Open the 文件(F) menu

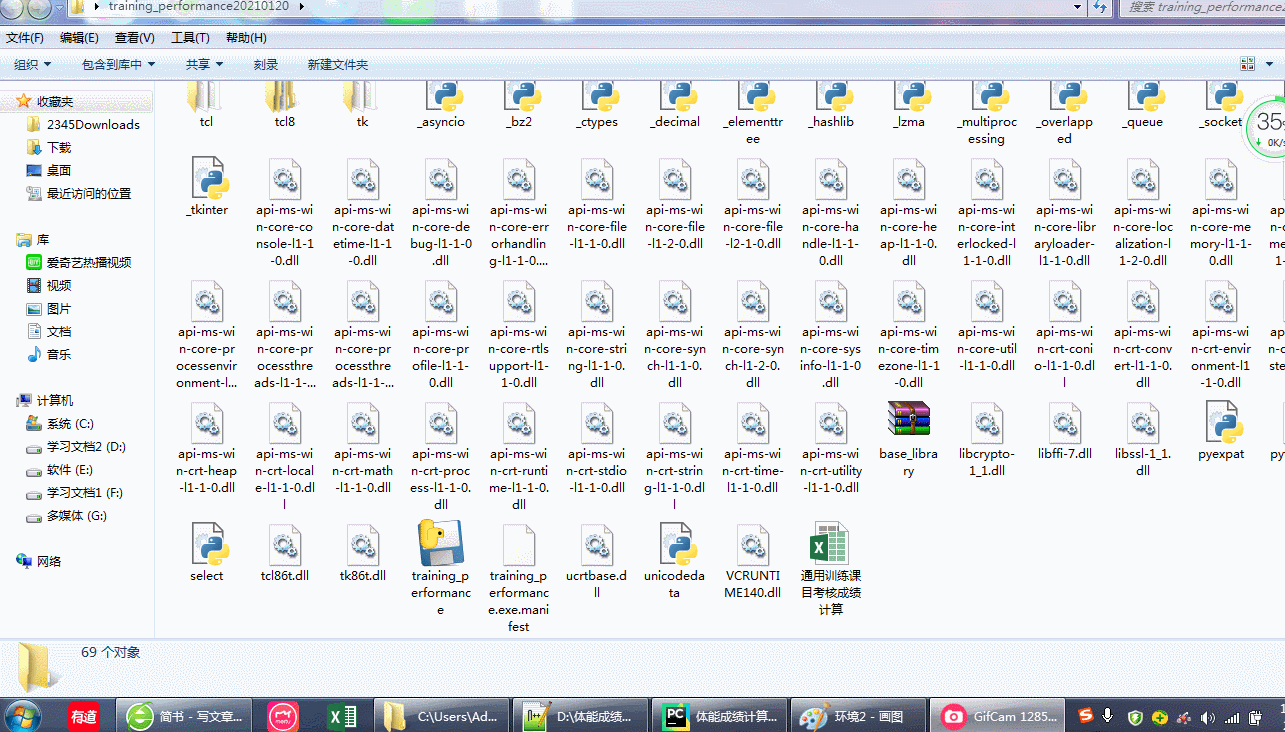tap(25, 38)
